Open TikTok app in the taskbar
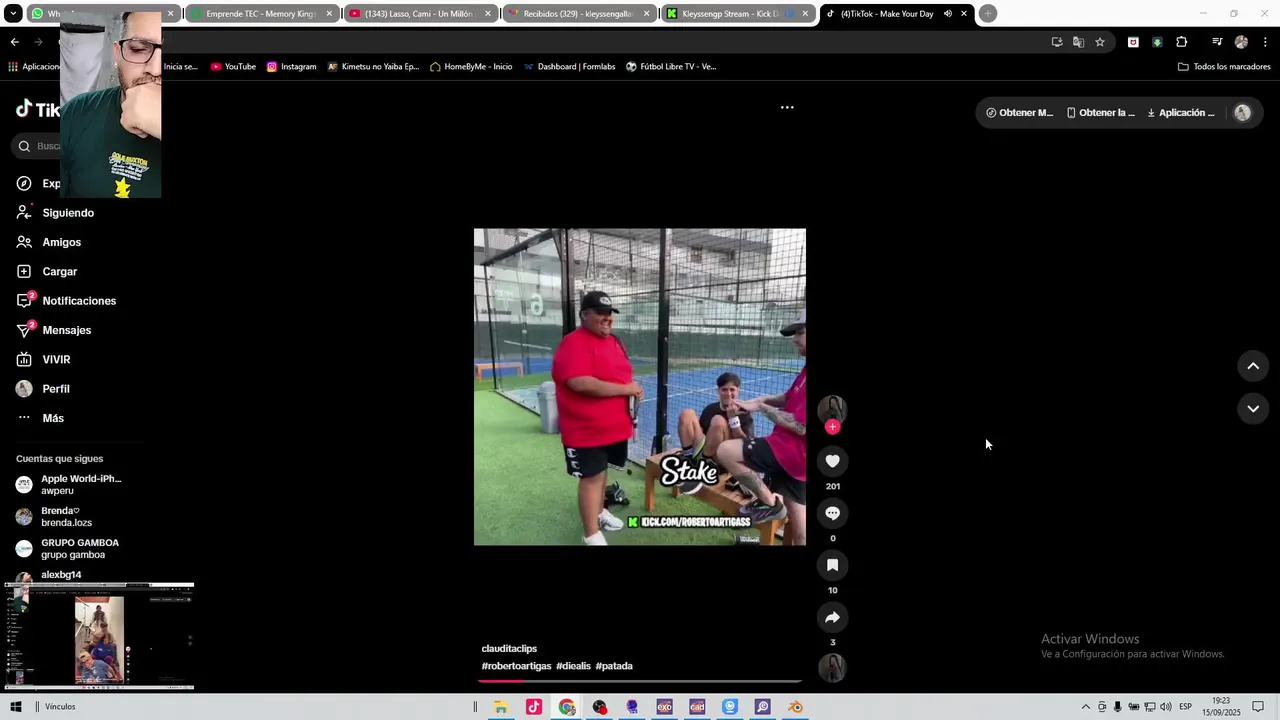Viewport: 1280px width, 720px height. [x=534, y=707]
